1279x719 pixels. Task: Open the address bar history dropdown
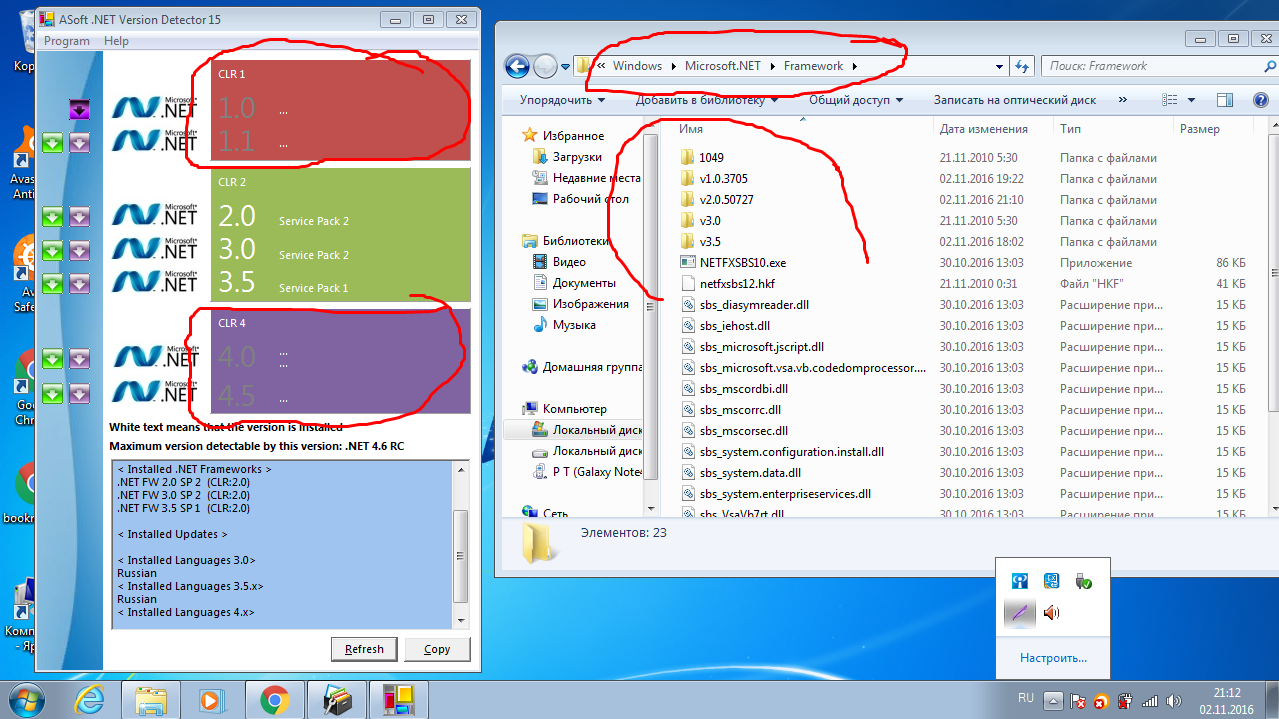pos(999,66)
